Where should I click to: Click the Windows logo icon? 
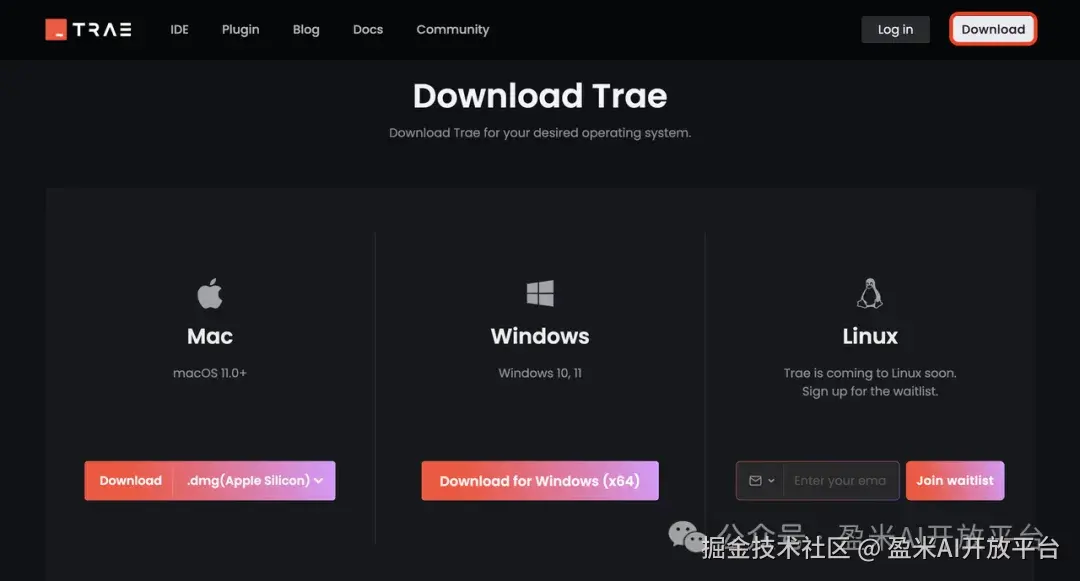pyautogui.click(x=540, y=293)
